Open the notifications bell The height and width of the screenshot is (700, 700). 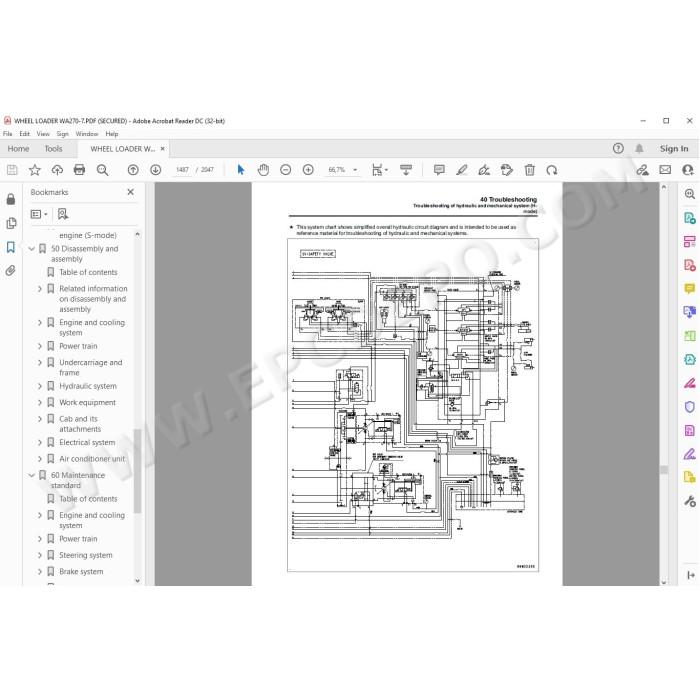coord(639,148)
